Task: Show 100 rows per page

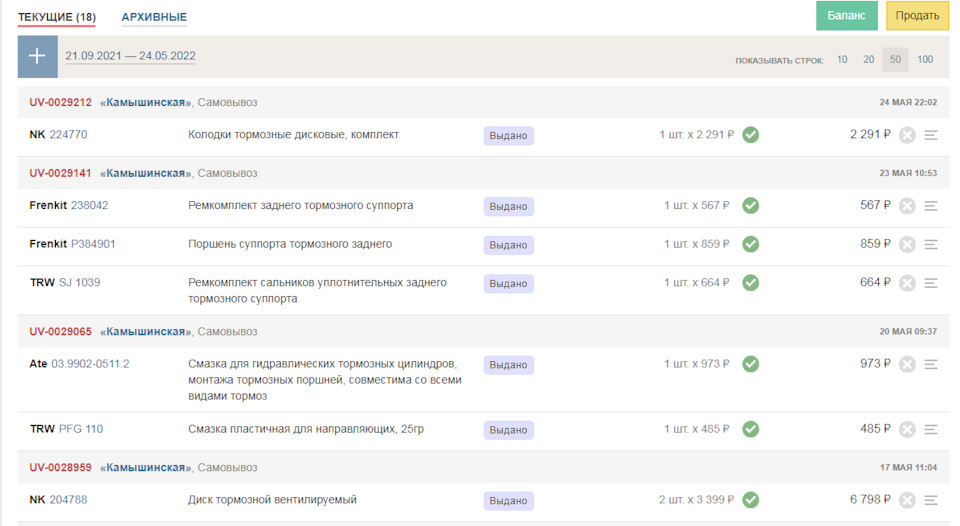Action: (925, 60)
